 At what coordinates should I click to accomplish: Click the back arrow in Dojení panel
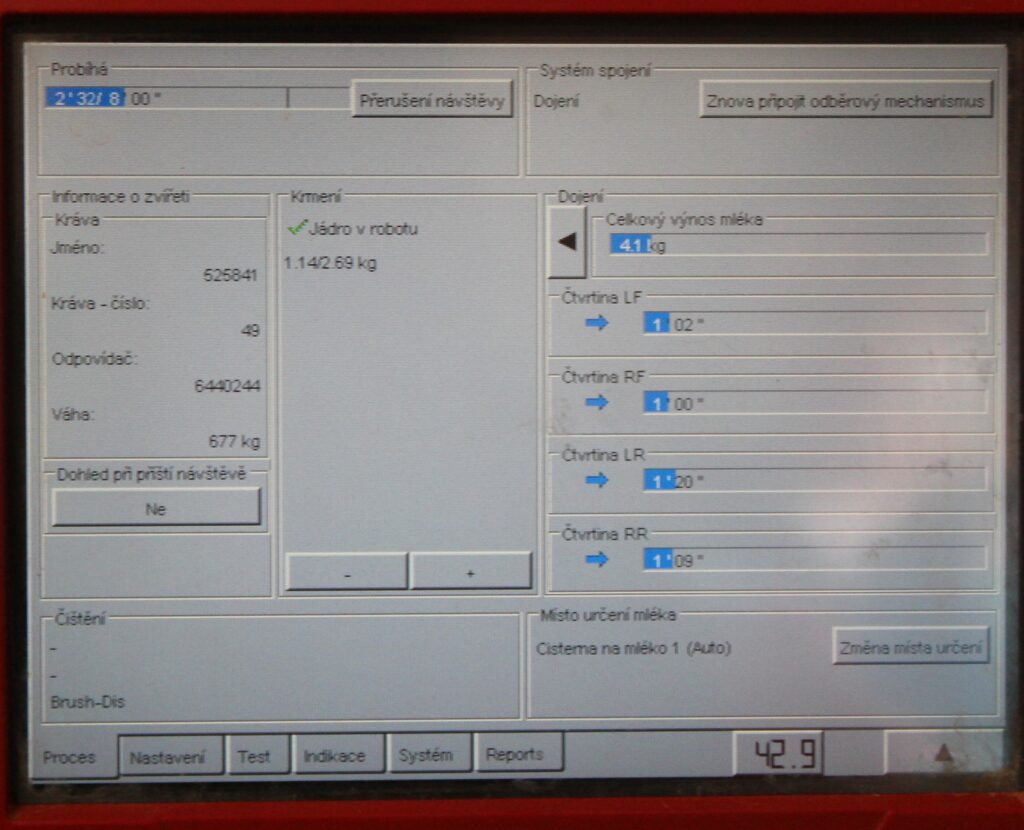pos(568,242)
